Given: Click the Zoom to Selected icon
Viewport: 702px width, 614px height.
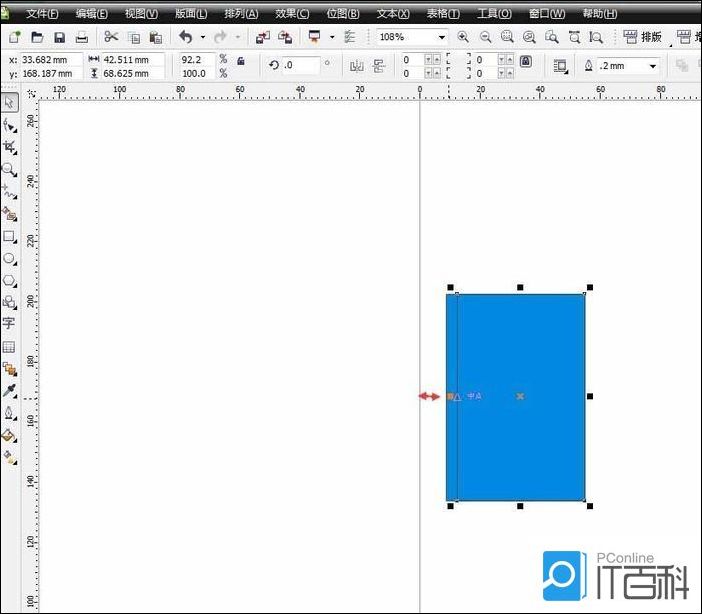Looking at the screenshot, I should point(507,37).
